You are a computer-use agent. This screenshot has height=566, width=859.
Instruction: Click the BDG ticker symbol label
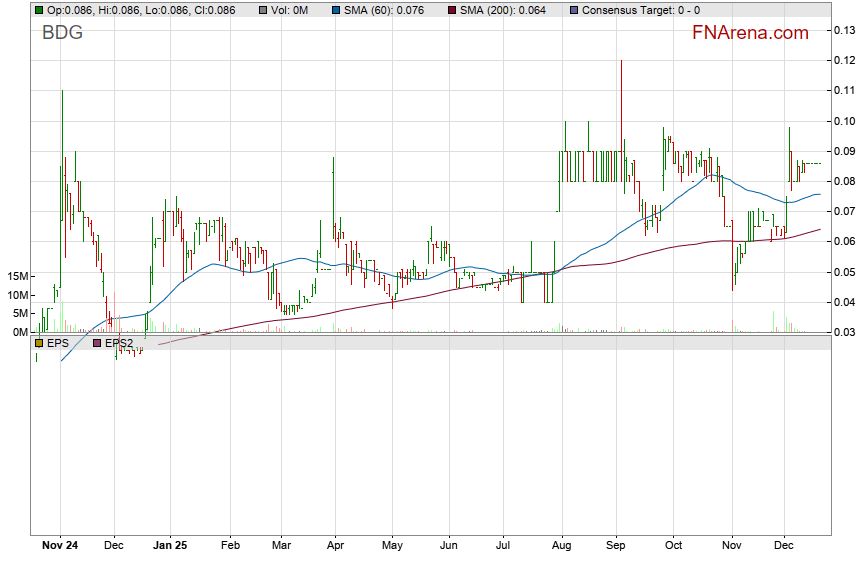coord(62,33)
